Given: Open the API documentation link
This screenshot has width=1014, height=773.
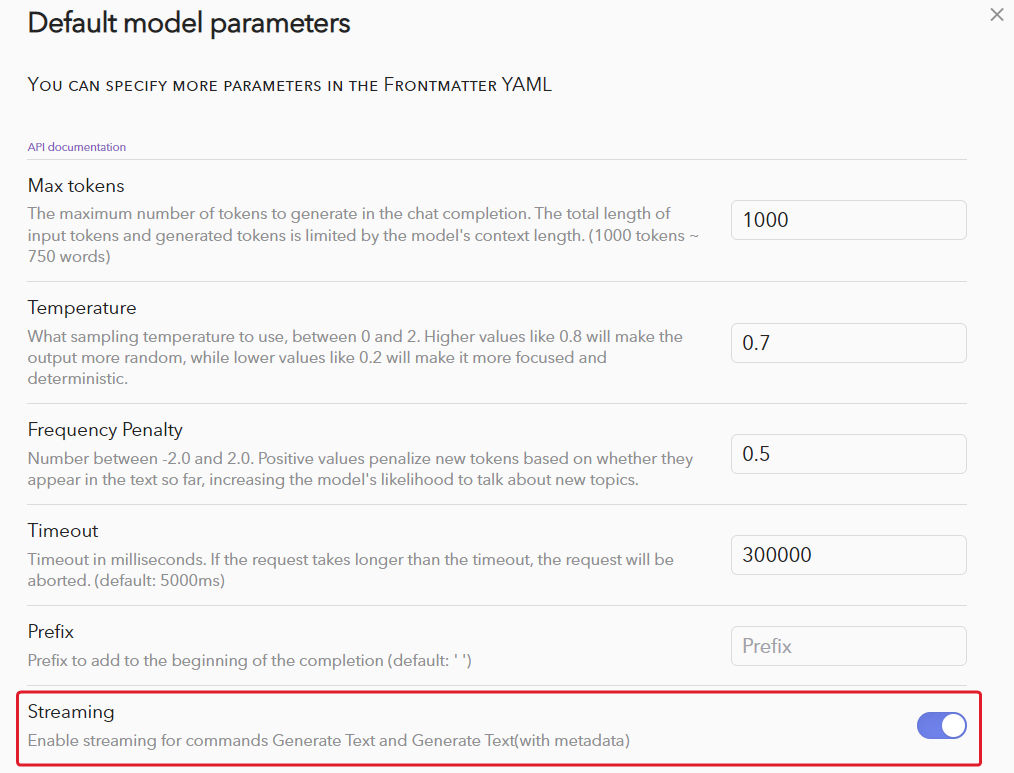Looking at the screenshot, I should [x=76, y=147].
